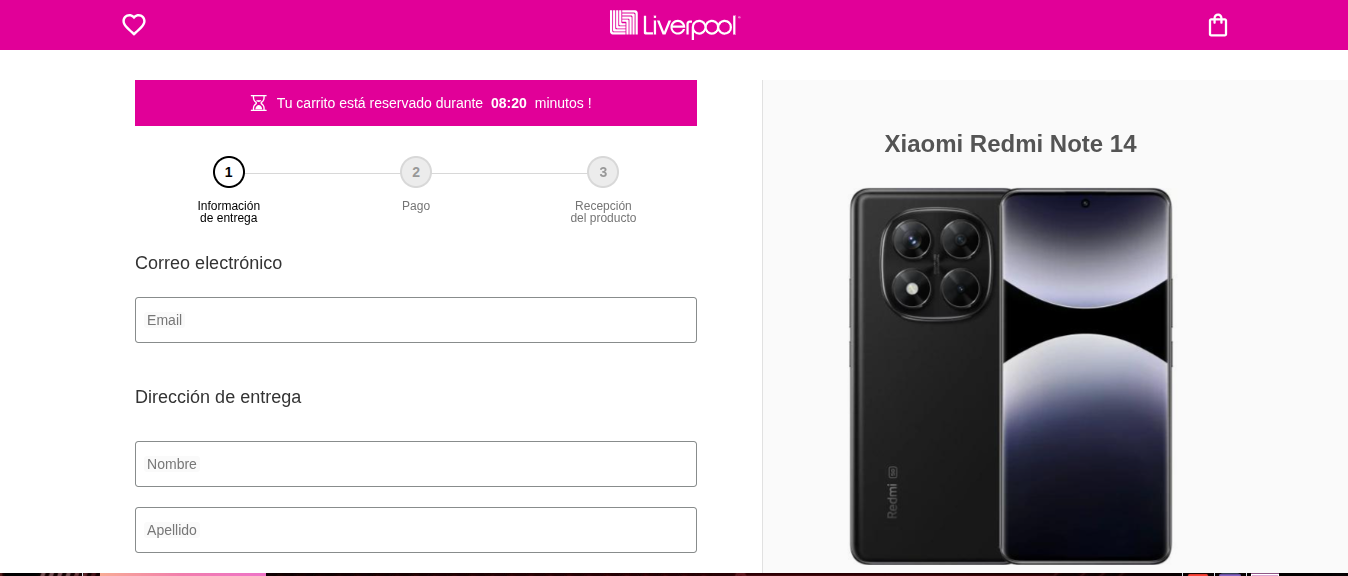Viewport: 1348px width, 576px height.
Task: Click the Liverpool logo in header
Action: (675, 24)
